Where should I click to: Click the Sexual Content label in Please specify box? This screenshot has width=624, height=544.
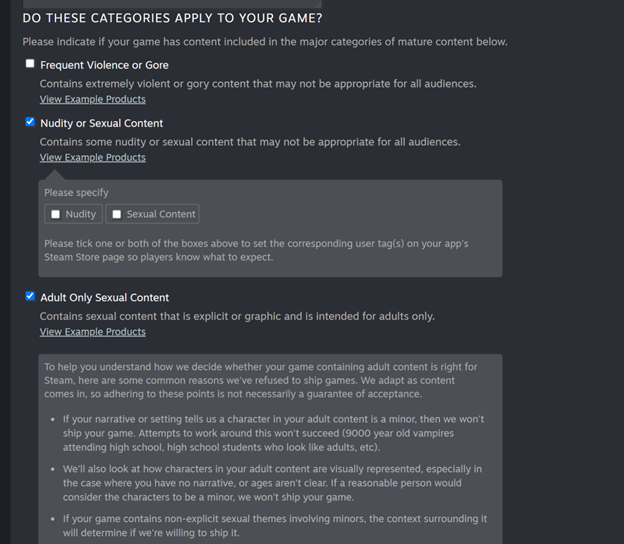[160, 214]
